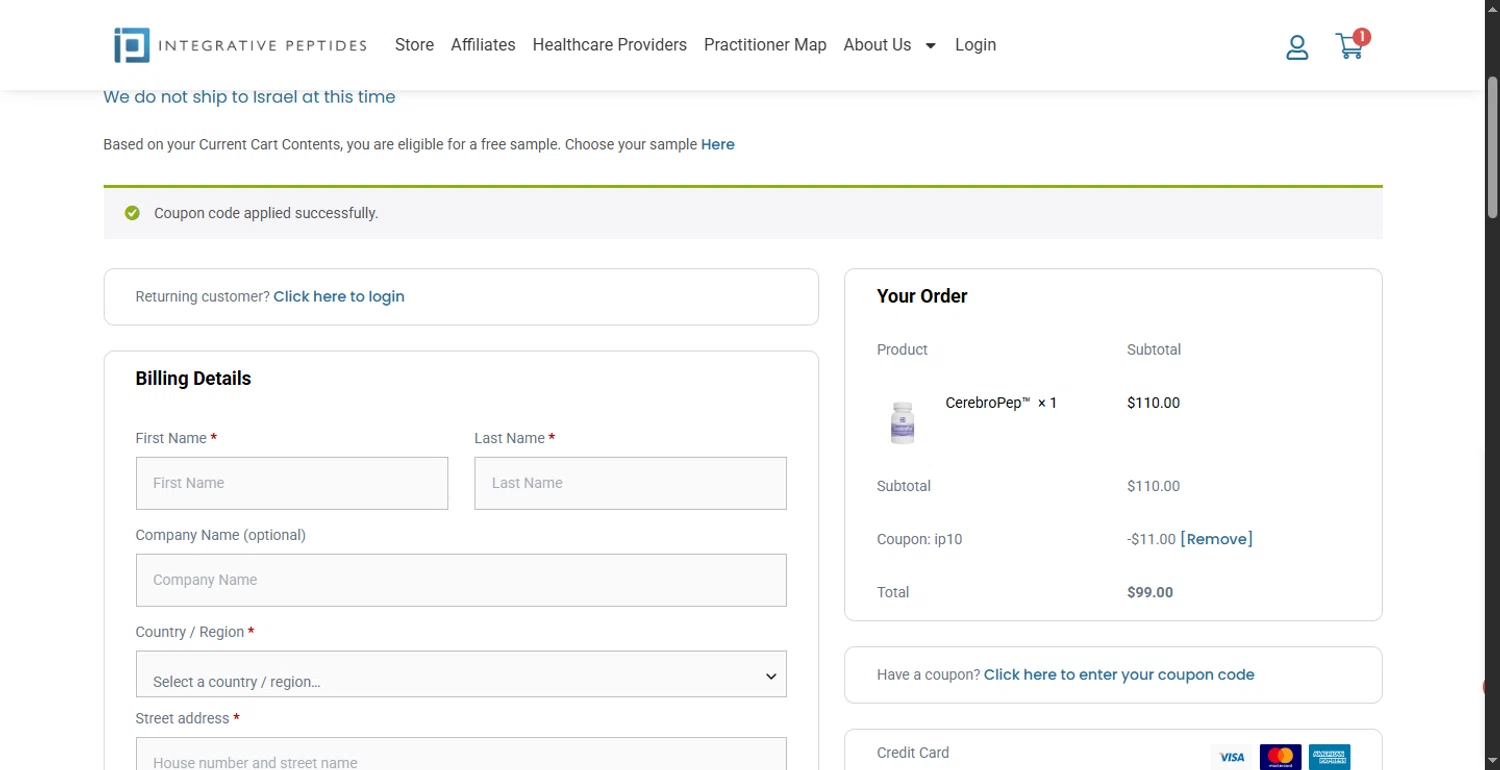The width and height of the screenshot is (1500, 770).
Task: Click the cart badge showing 1 item
Action: [1361, 37]
